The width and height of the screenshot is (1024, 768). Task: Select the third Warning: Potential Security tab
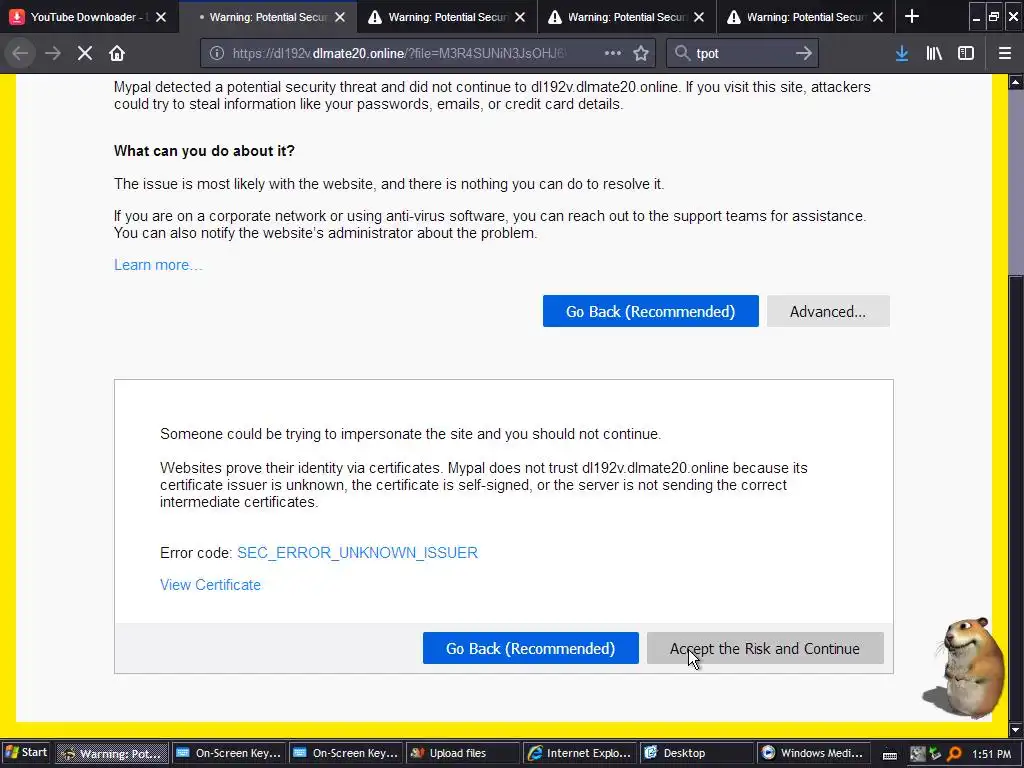(627, 17)
